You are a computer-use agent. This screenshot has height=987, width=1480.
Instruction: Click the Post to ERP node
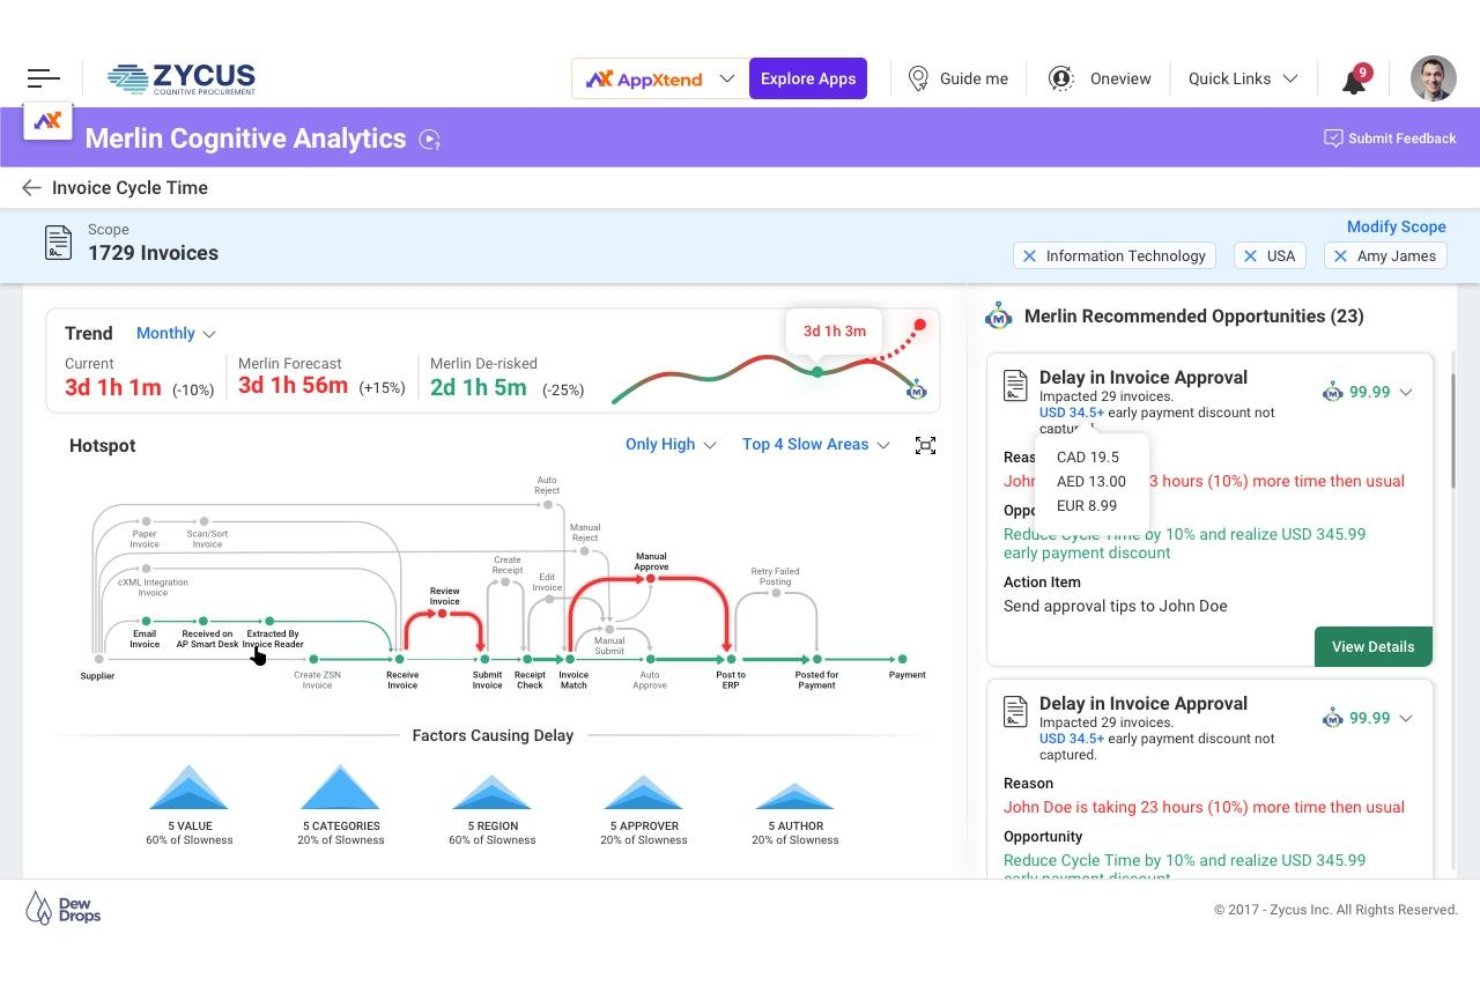pyautogui.click(x=732, y=660)
